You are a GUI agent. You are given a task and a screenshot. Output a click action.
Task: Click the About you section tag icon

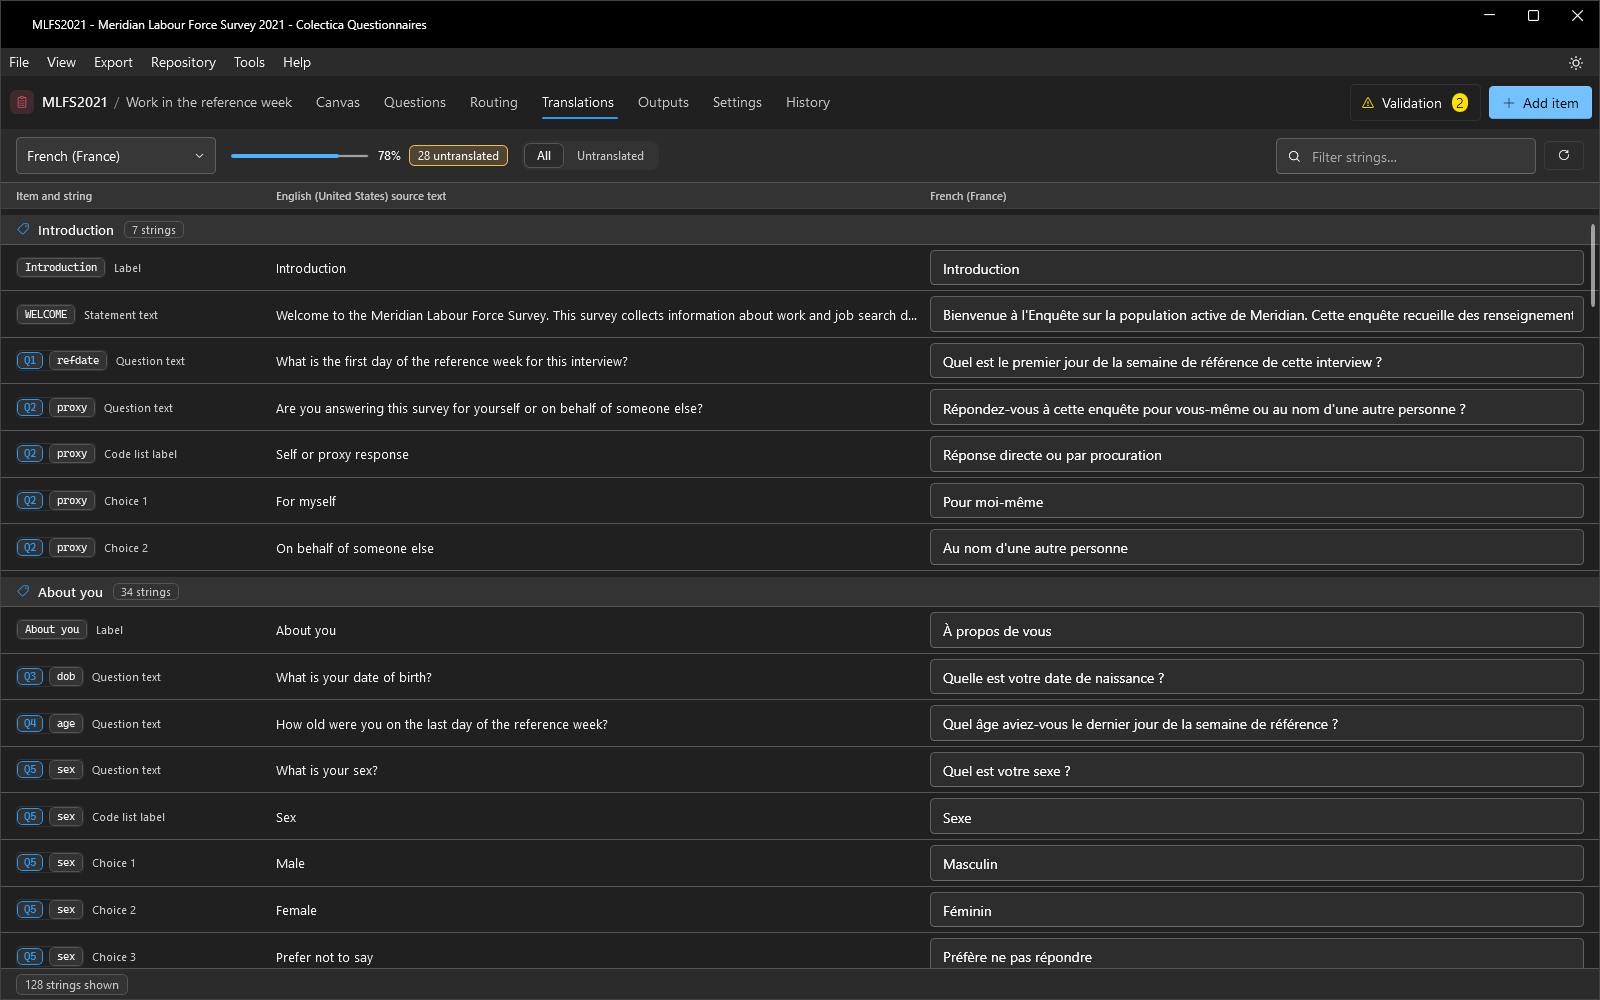point(24,592)
